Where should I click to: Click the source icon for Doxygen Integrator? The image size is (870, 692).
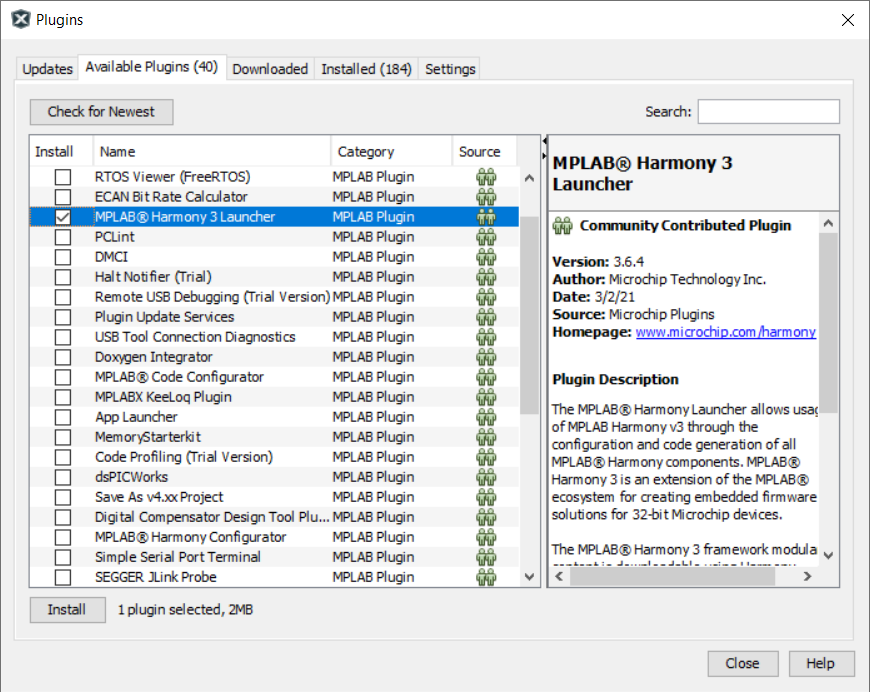(486, 356)
